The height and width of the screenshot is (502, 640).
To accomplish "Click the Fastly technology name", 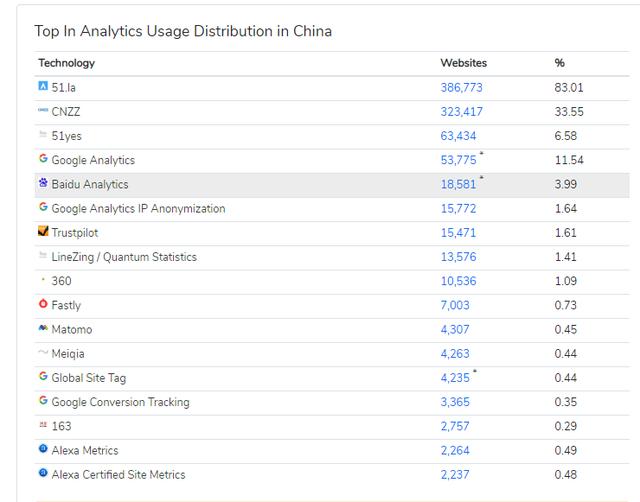I will [x=66, y=305].
